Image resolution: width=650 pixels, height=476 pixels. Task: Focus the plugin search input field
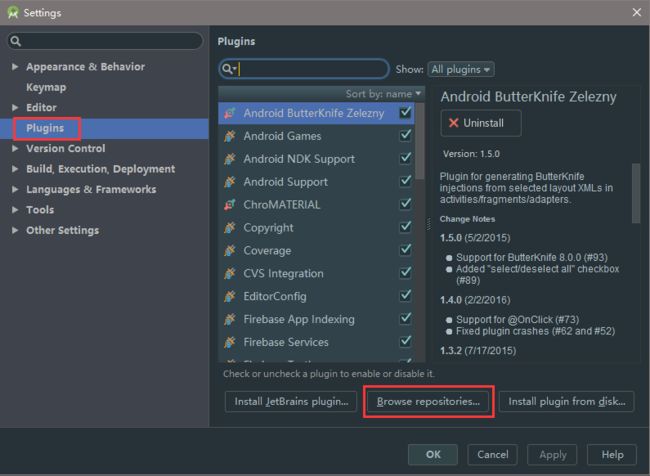pos(304,69)
